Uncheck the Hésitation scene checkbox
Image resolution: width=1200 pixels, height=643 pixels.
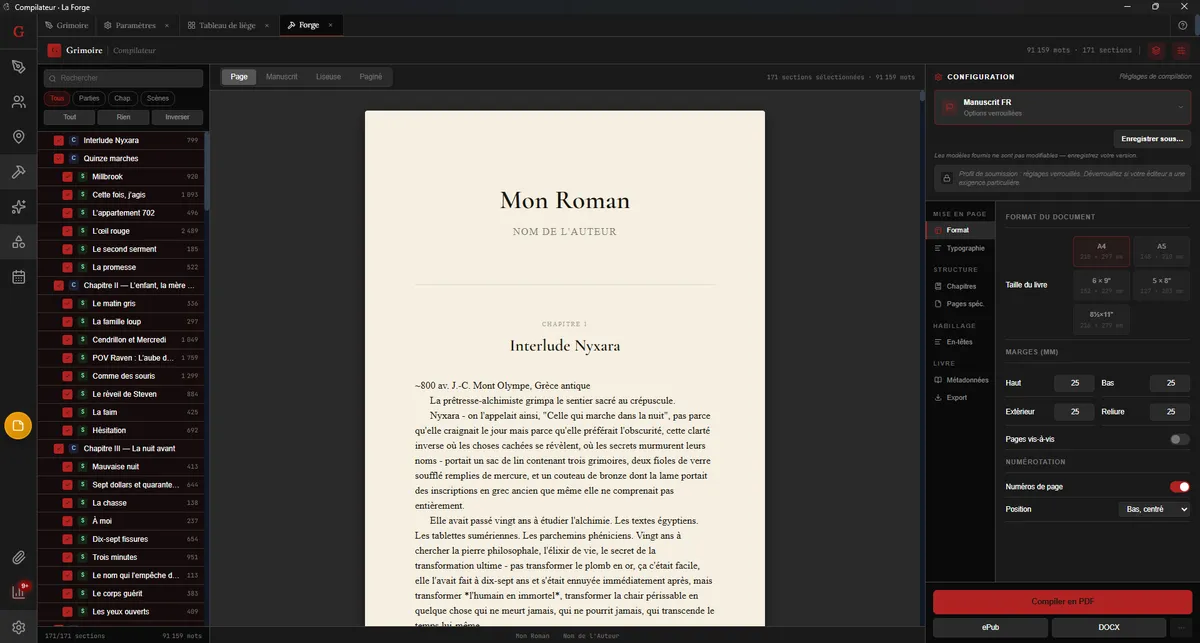click(67, 430)
